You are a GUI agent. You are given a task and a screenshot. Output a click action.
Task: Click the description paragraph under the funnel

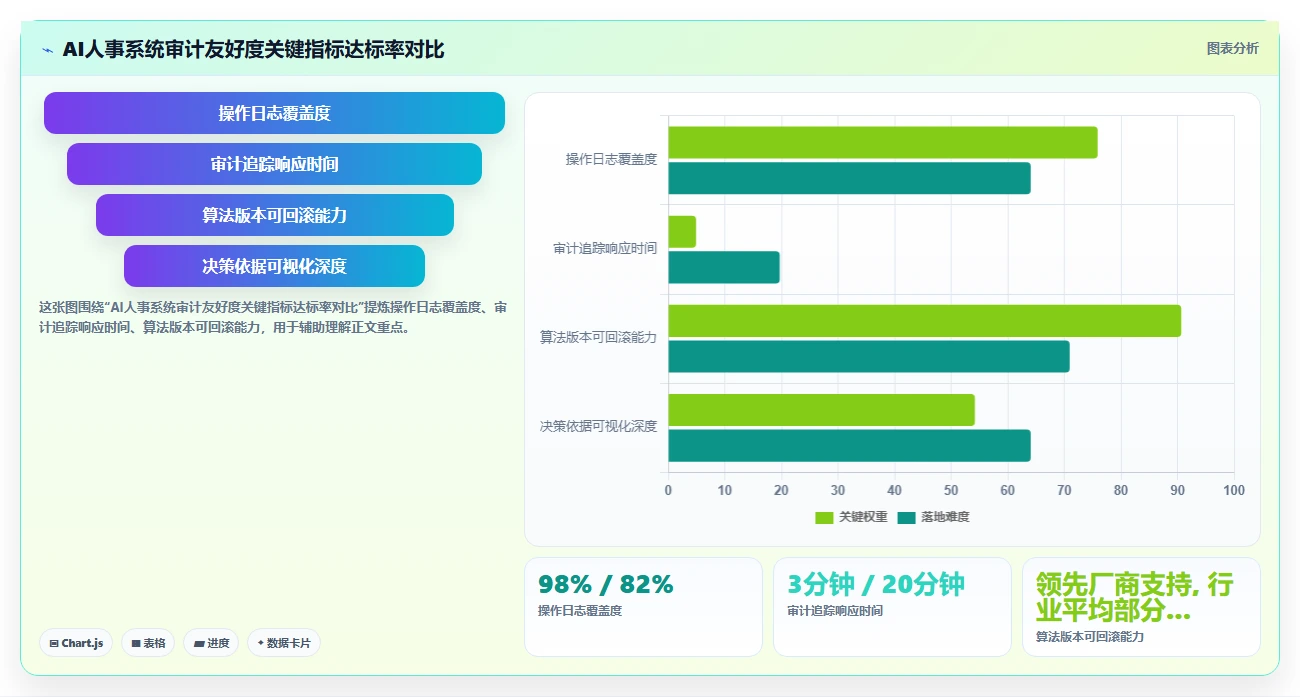coord(273,317)
